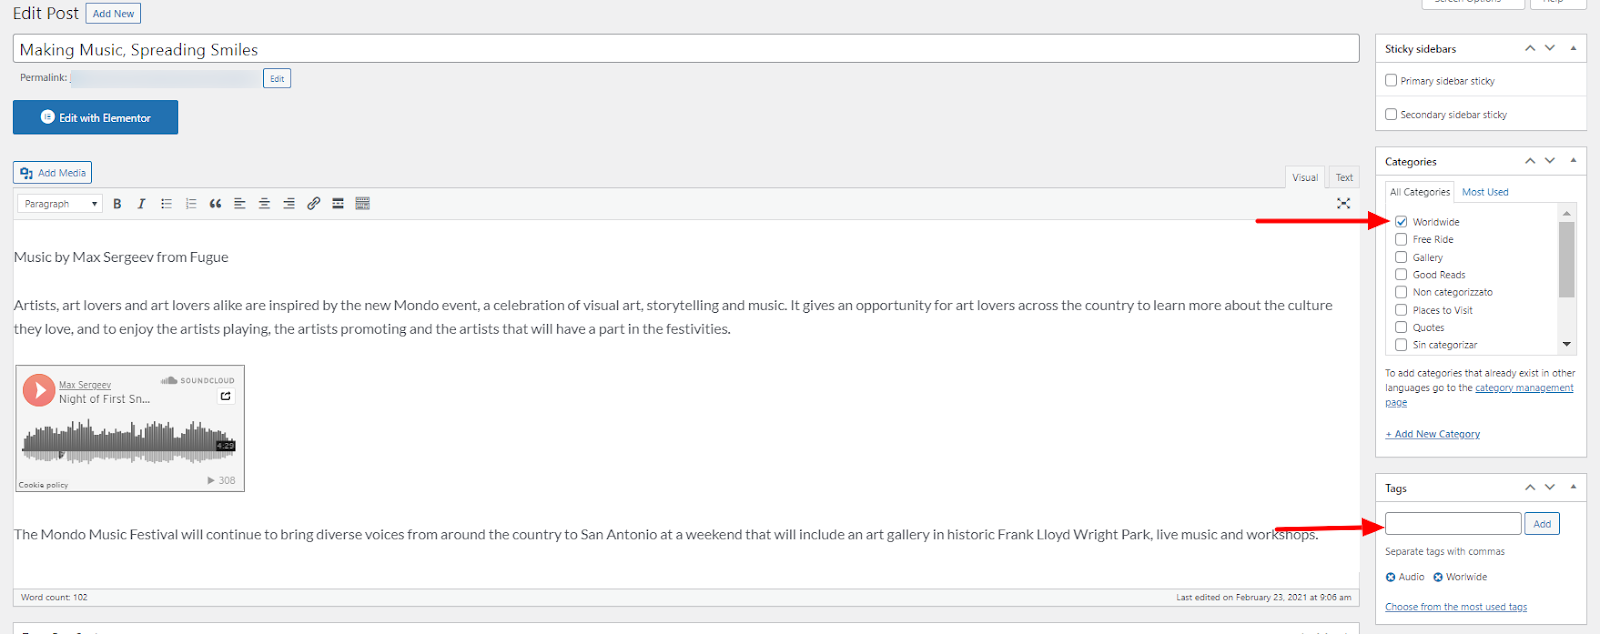Uncheck the Worldwide category checkbox
The width and height of the screenshot is (1600, 634).
(x=1401, y=222)
